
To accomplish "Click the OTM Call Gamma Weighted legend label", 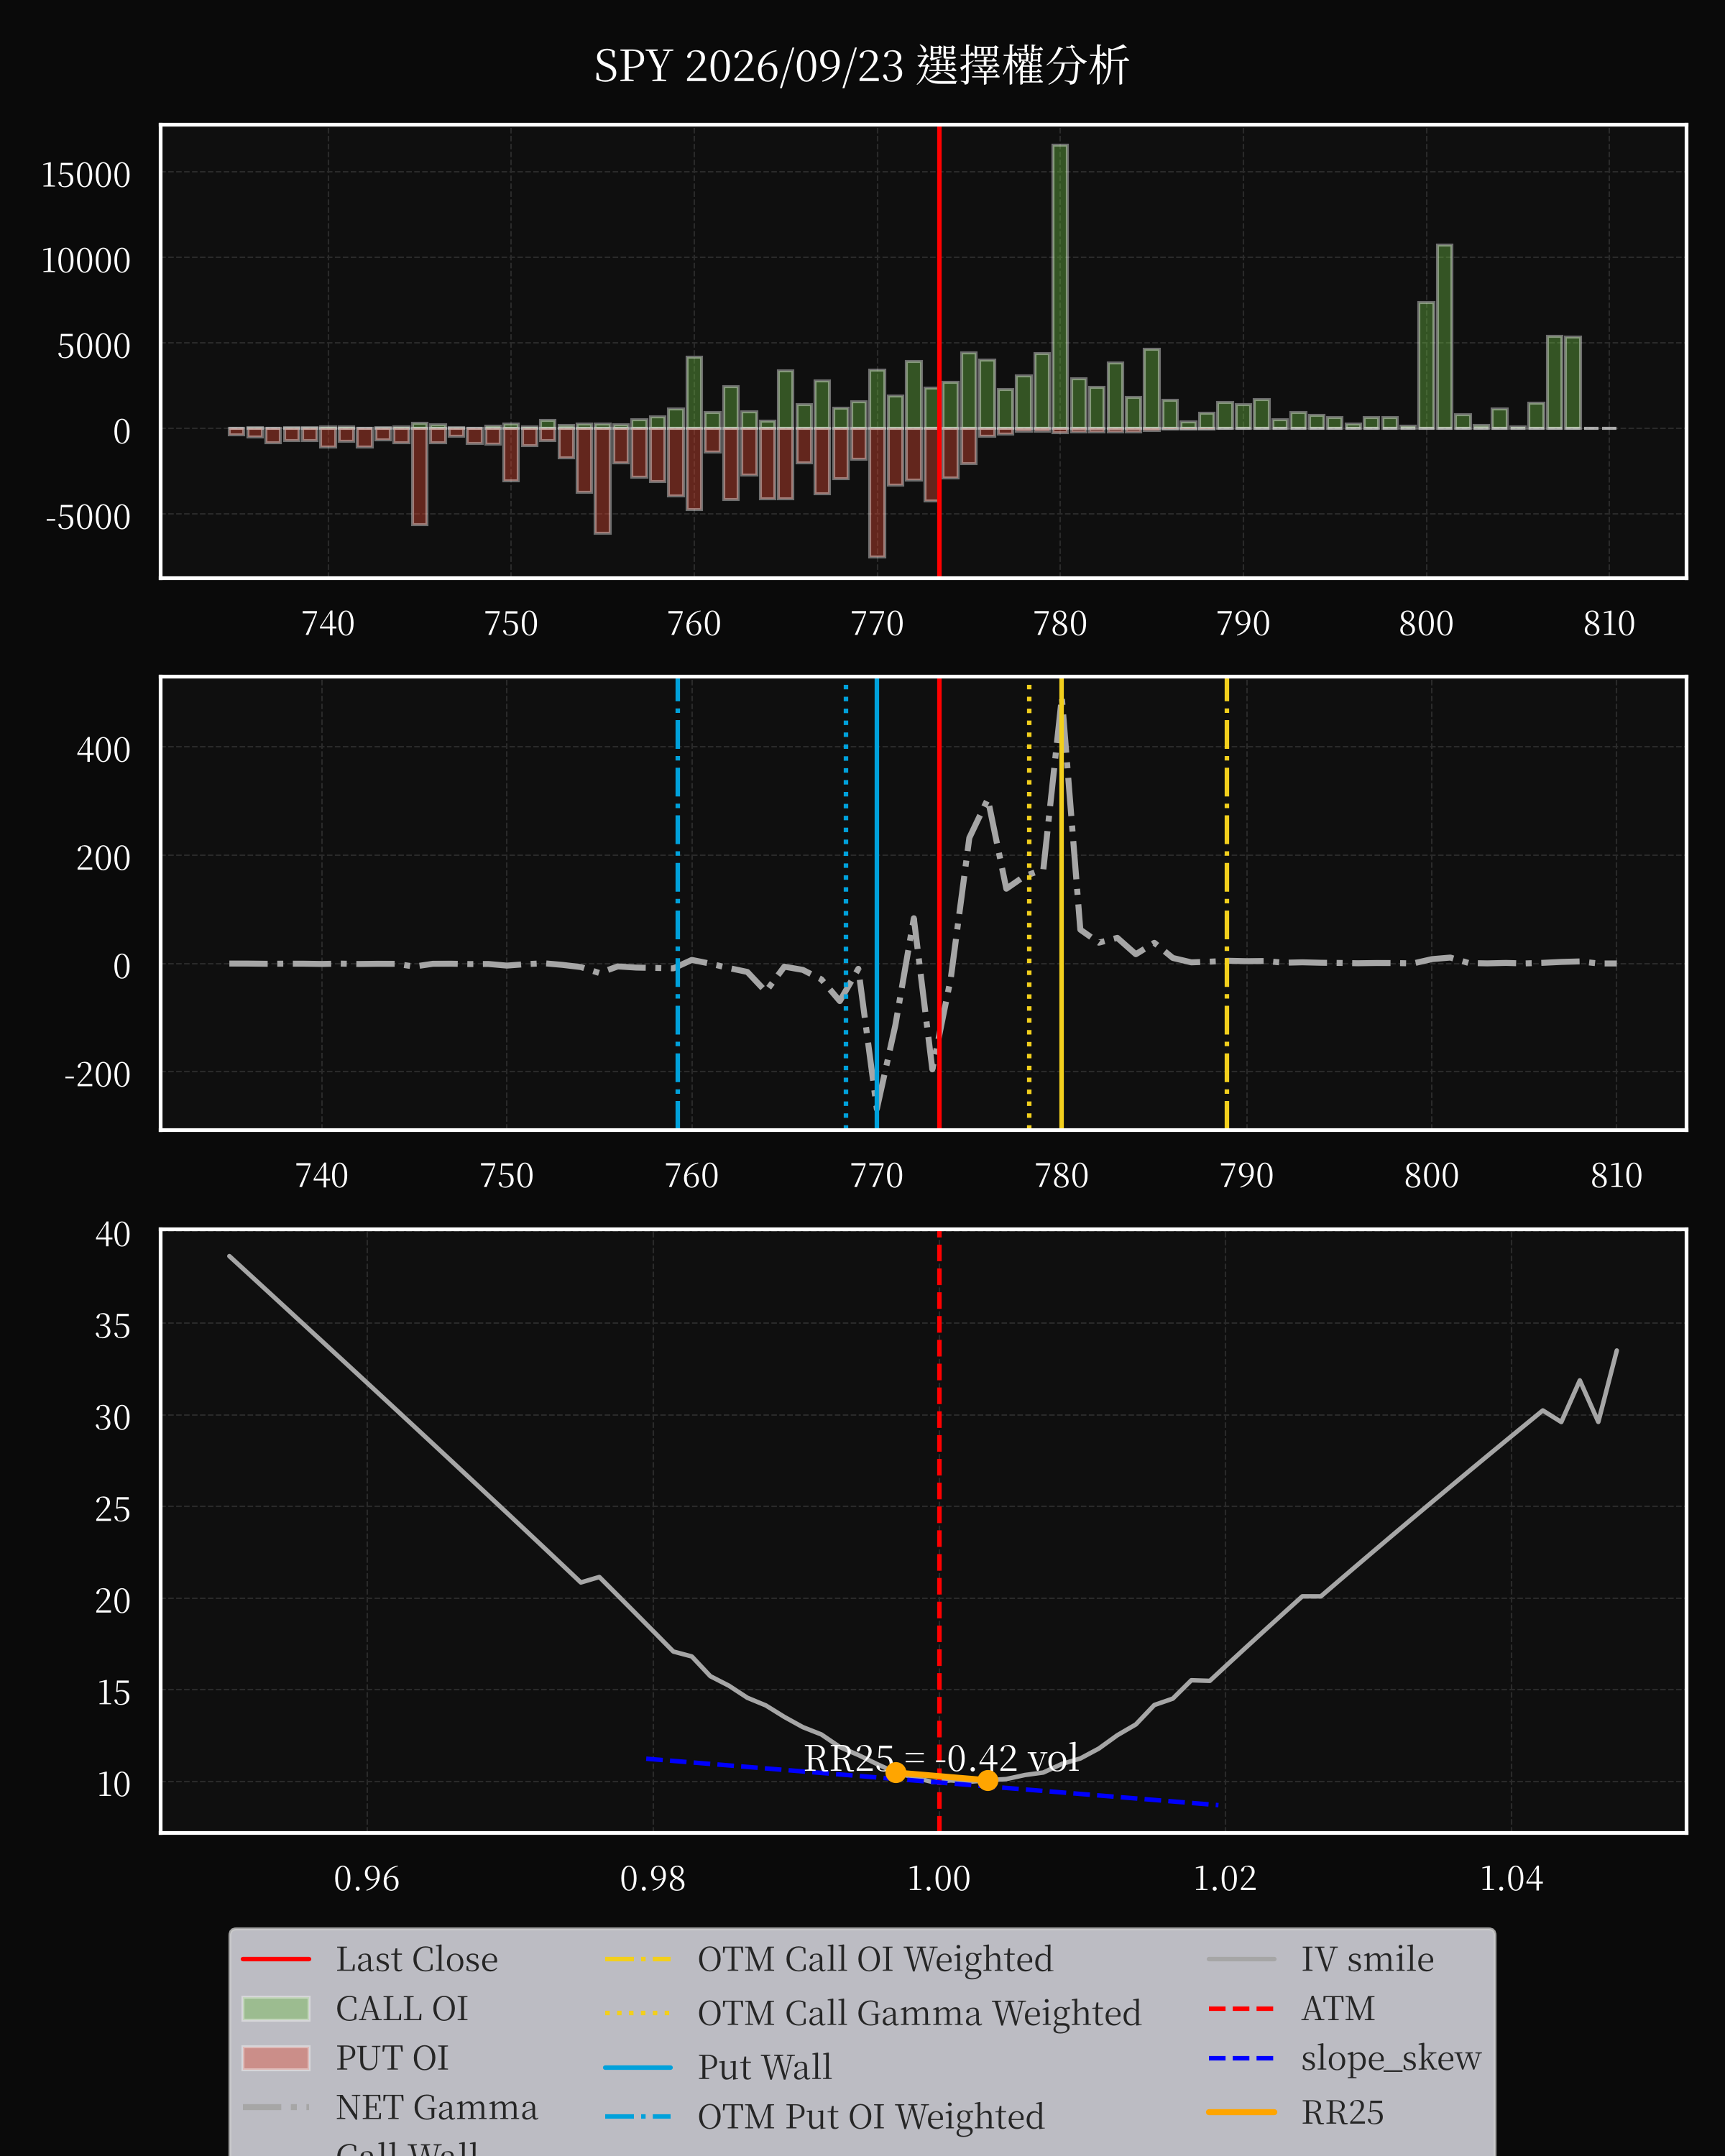I will (x=919, y=2013).
